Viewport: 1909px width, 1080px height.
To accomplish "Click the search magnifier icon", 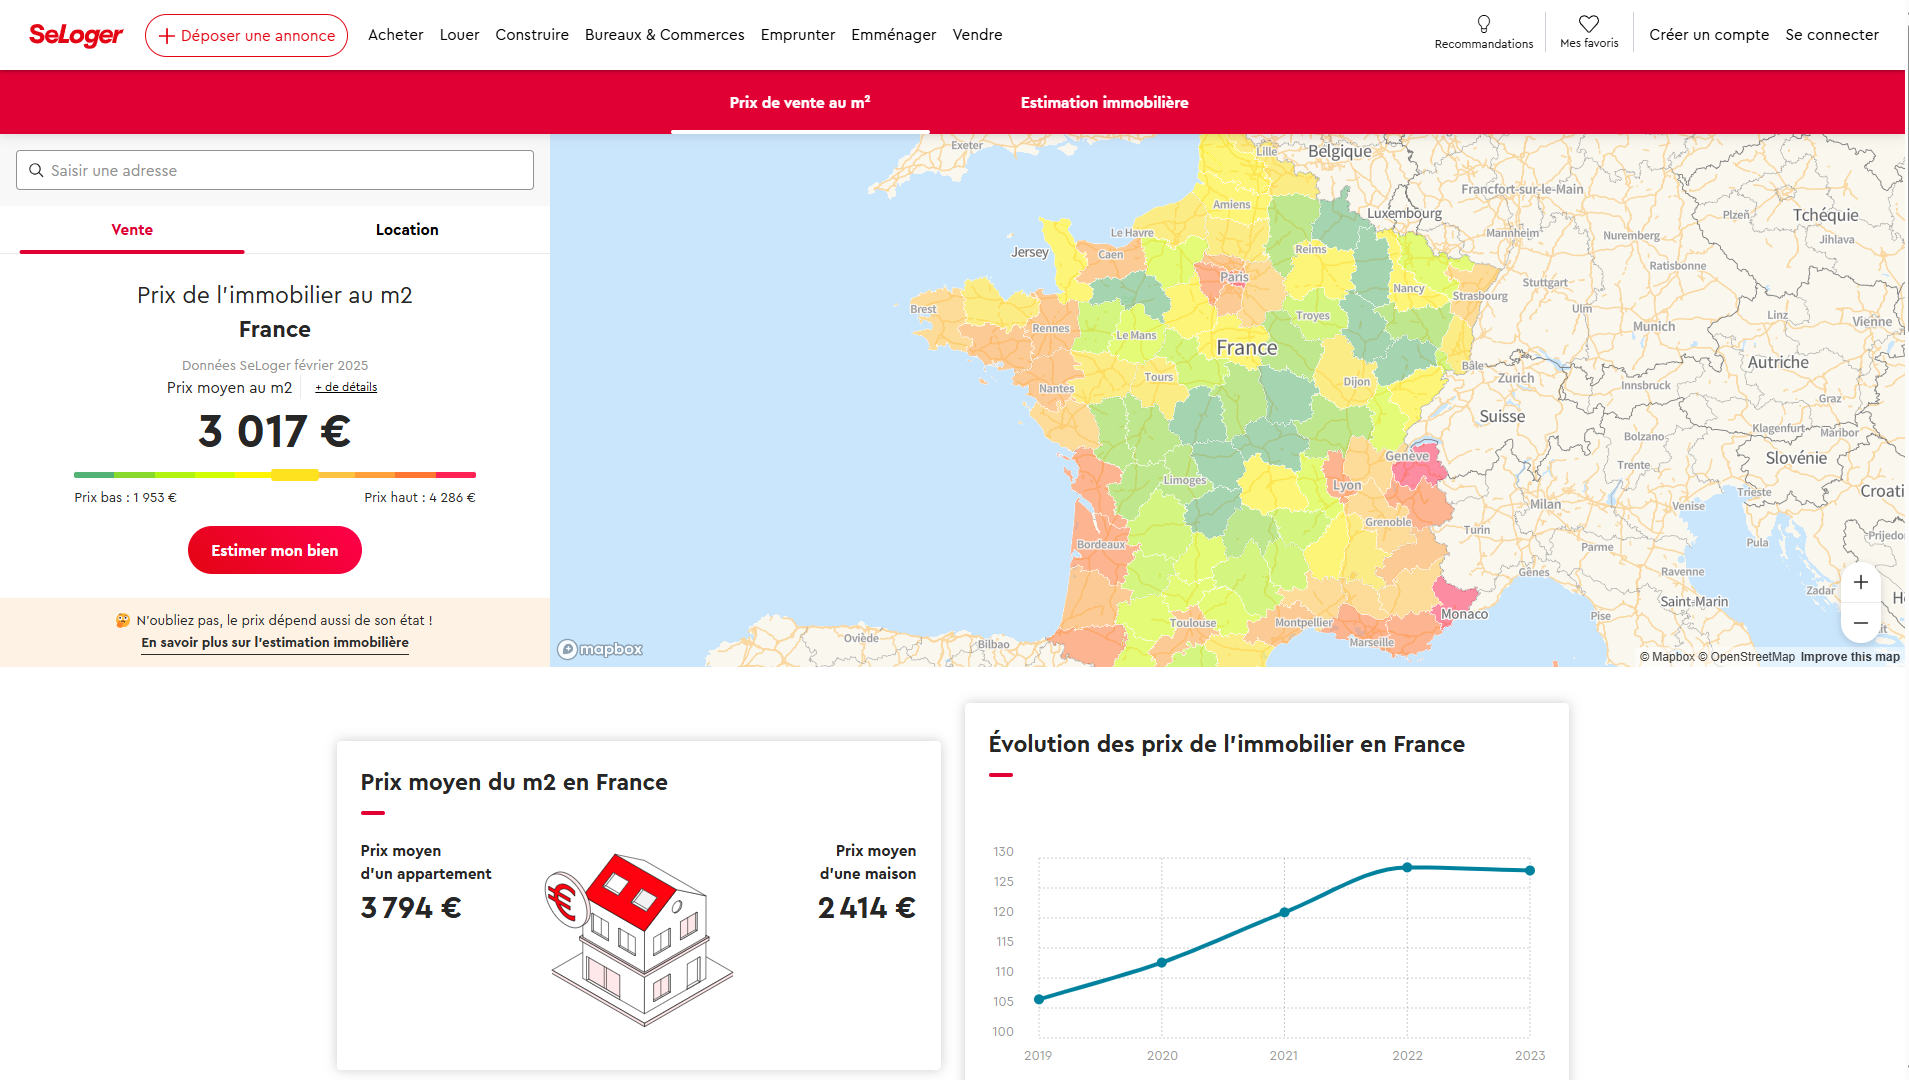I will tap(36, 171).
